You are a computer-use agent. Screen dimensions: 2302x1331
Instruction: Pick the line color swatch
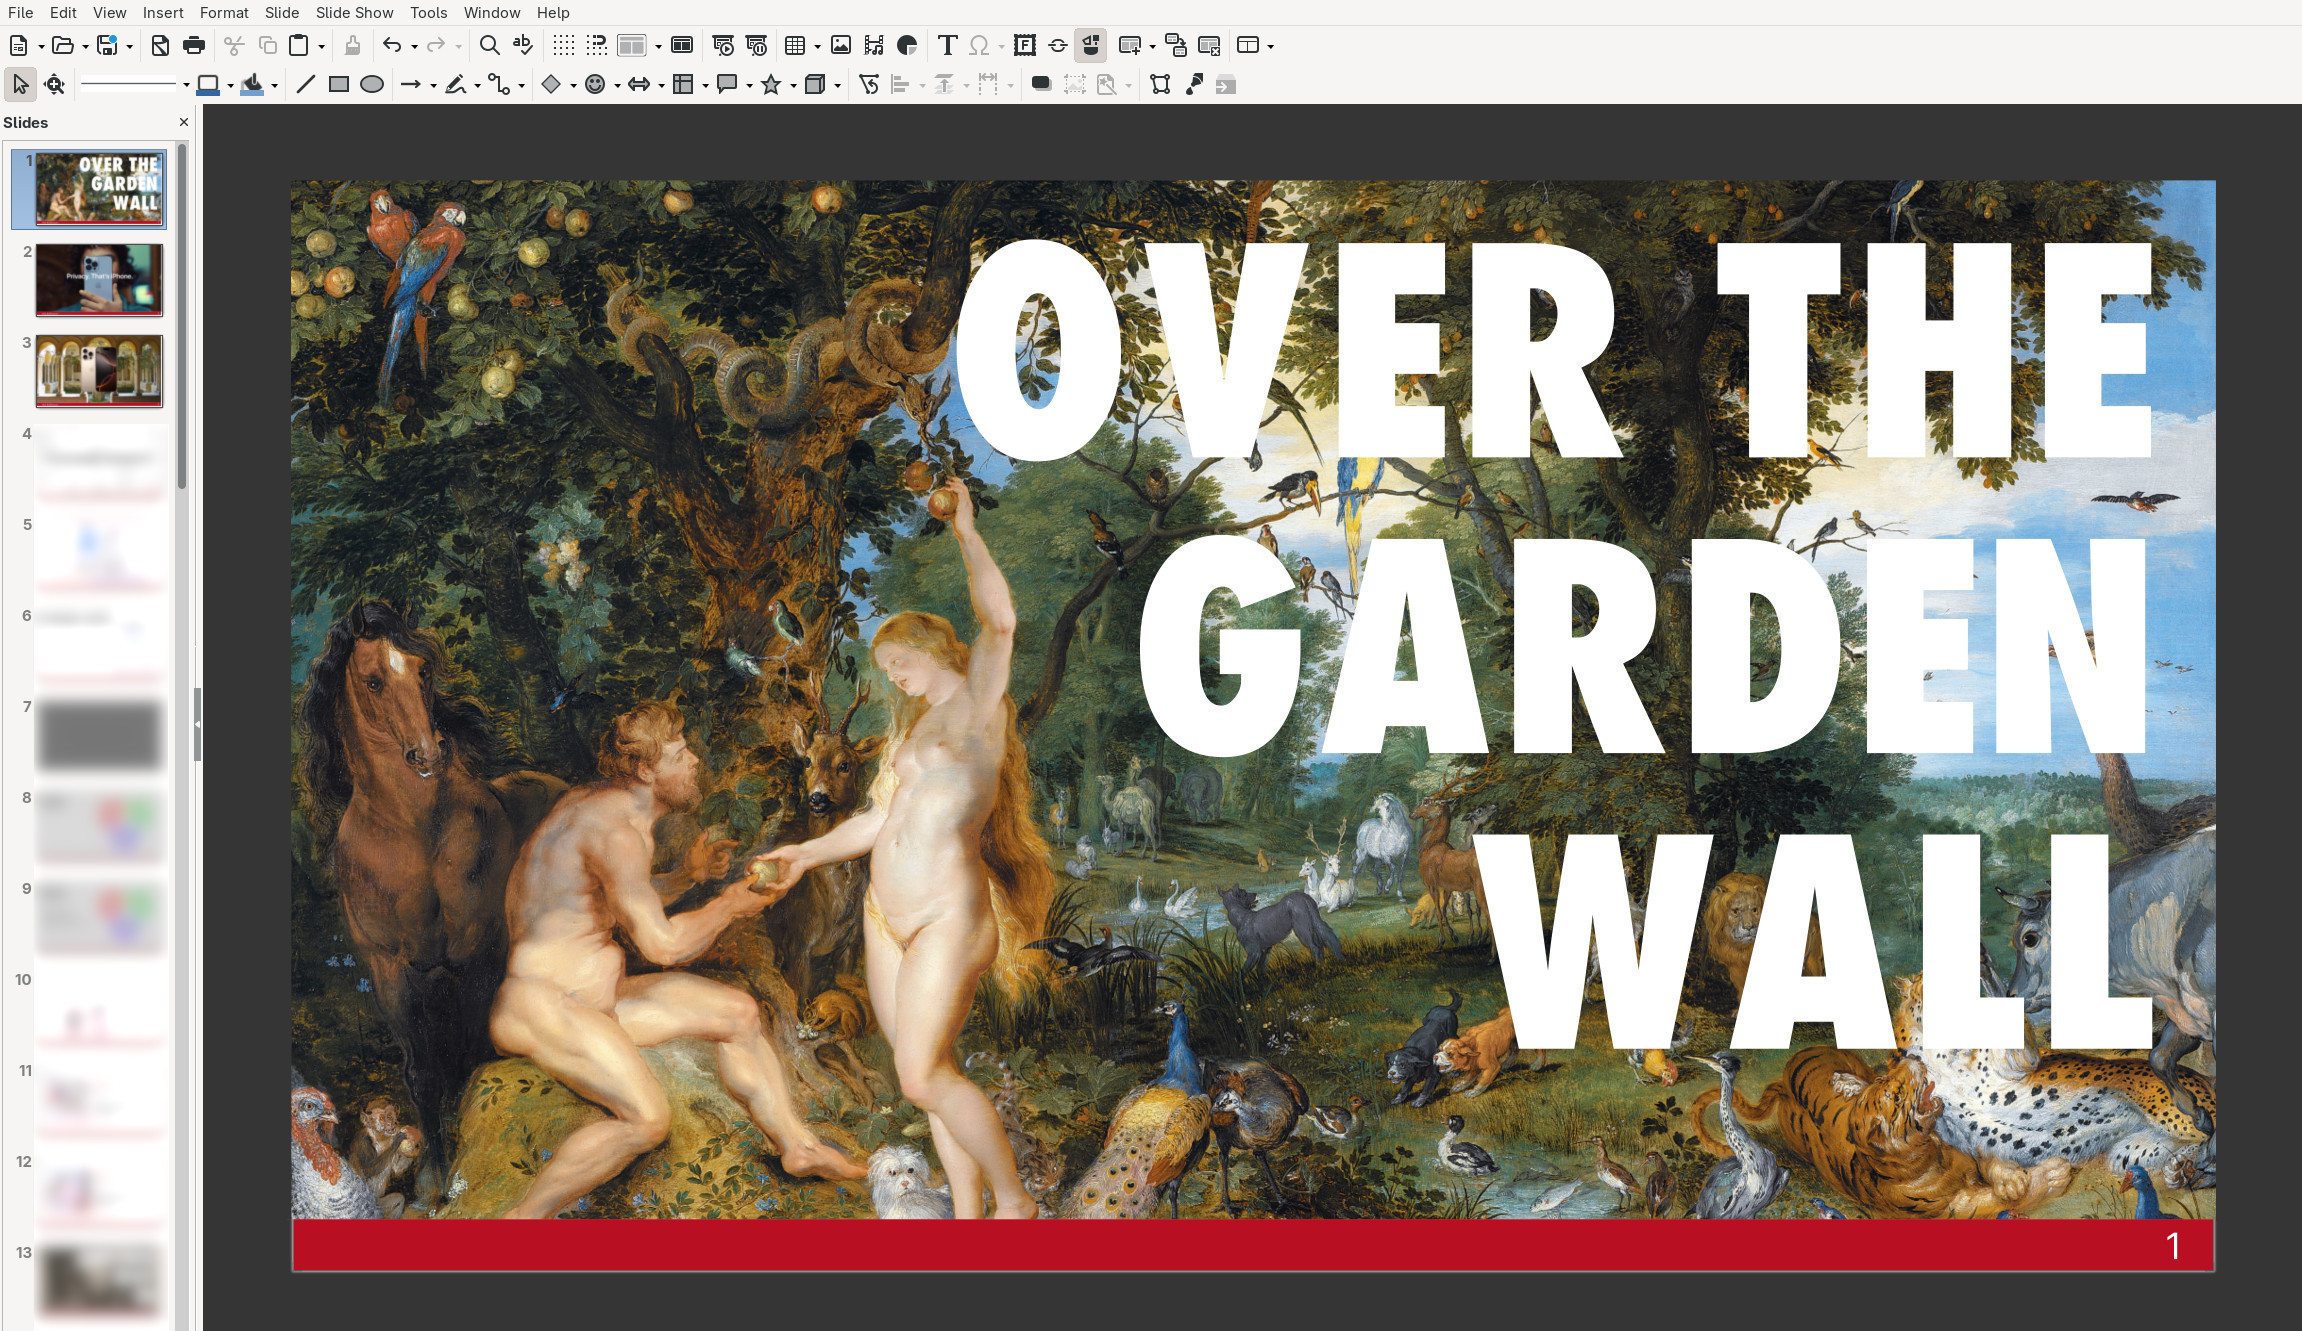(x=208, y=85)
